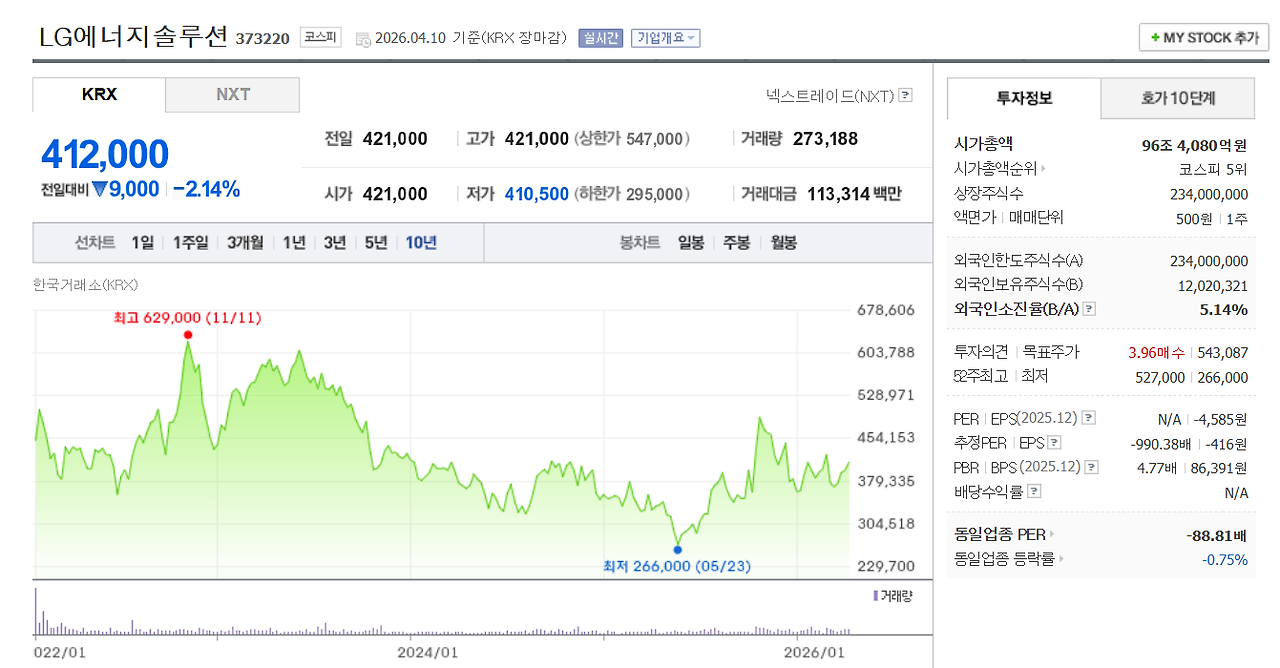Click the 저가 value 410,500
The height and width of the screenshot is (668, 1280).
point(537,194)
